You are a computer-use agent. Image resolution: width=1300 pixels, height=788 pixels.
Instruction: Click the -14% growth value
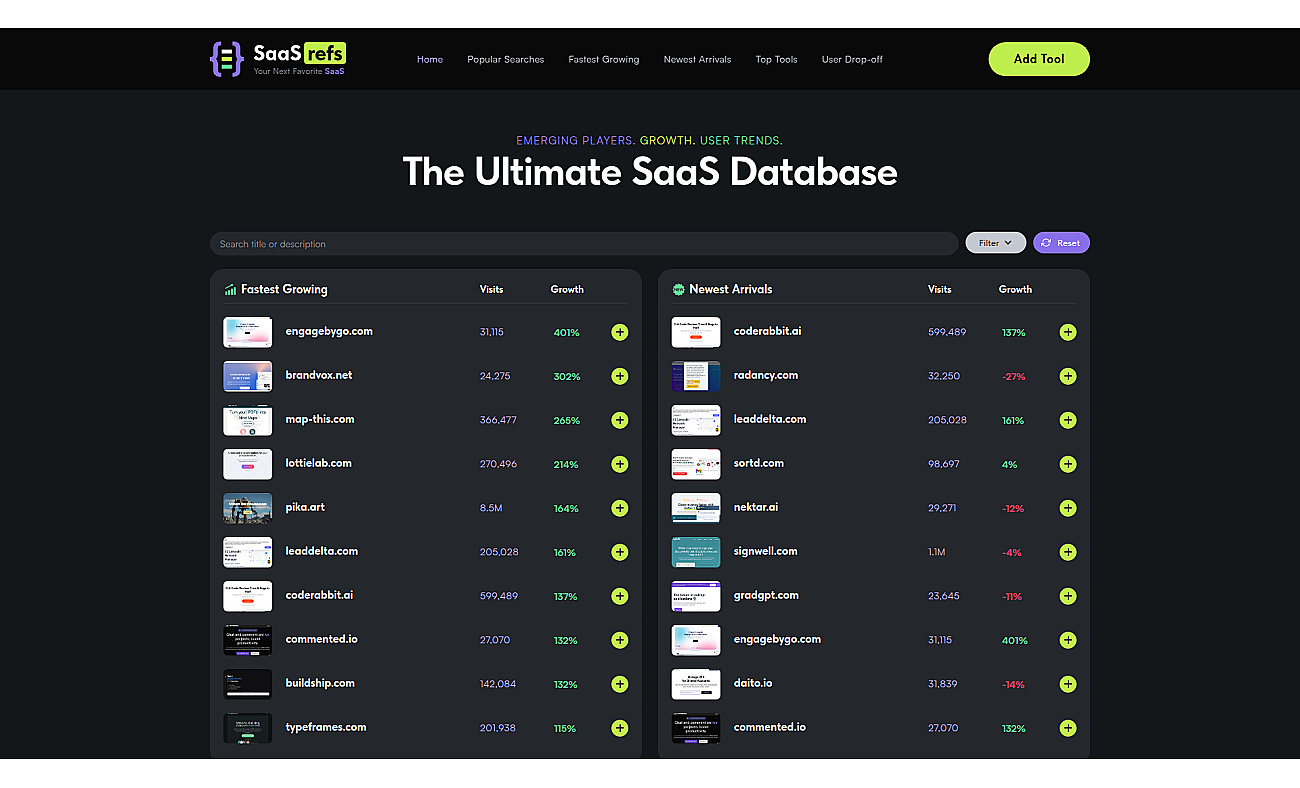coord(1013,684)
